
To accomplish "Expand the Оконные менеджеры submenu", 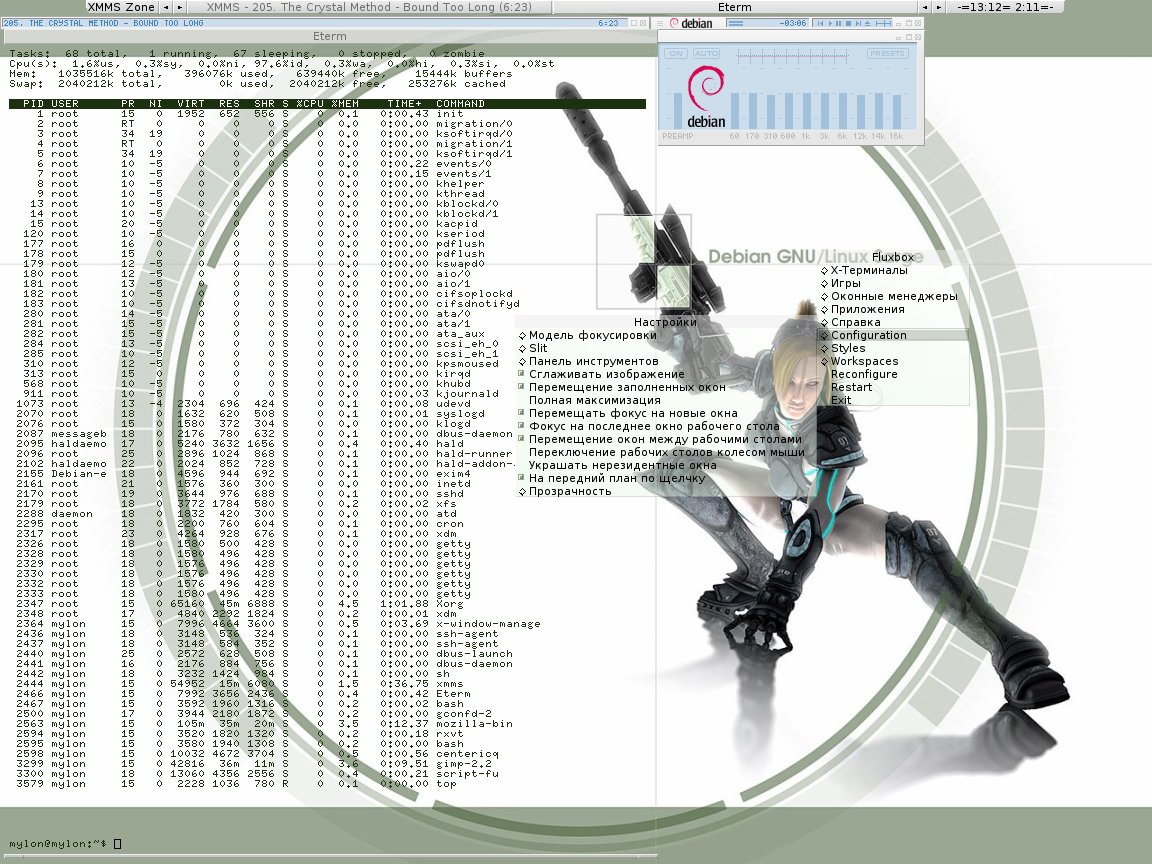I will 893,297.
